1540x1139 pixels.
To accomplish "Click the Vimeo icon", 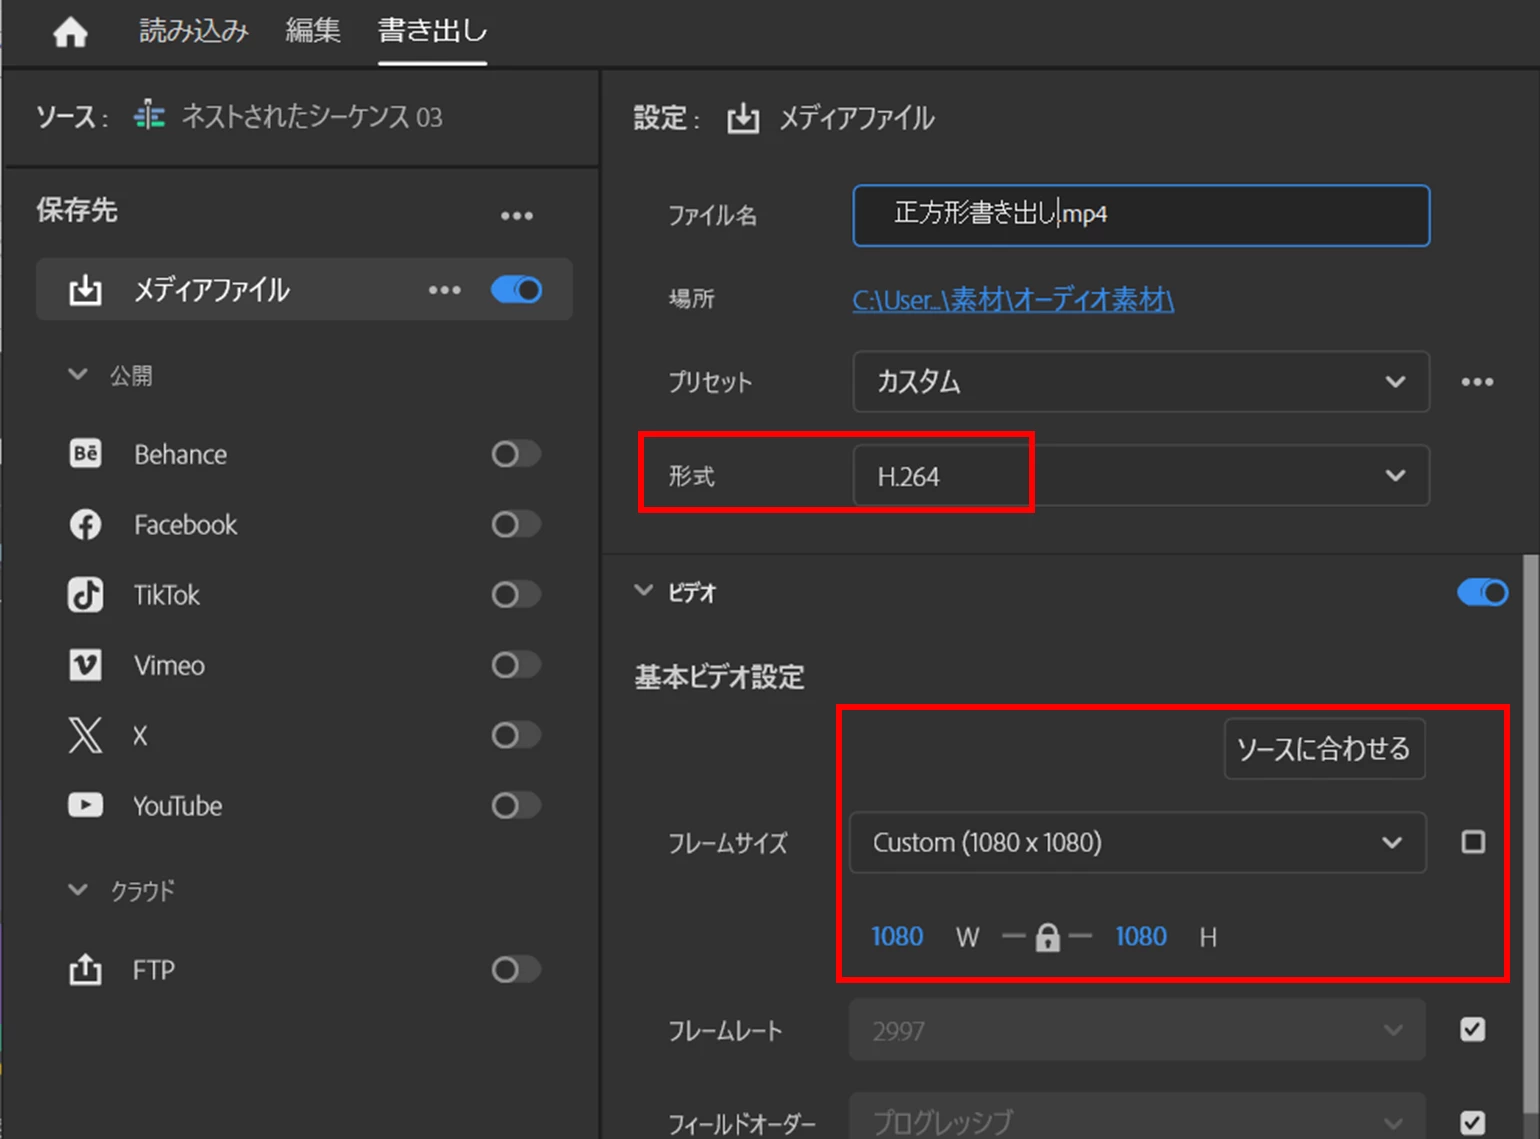I will coord(85,665).
